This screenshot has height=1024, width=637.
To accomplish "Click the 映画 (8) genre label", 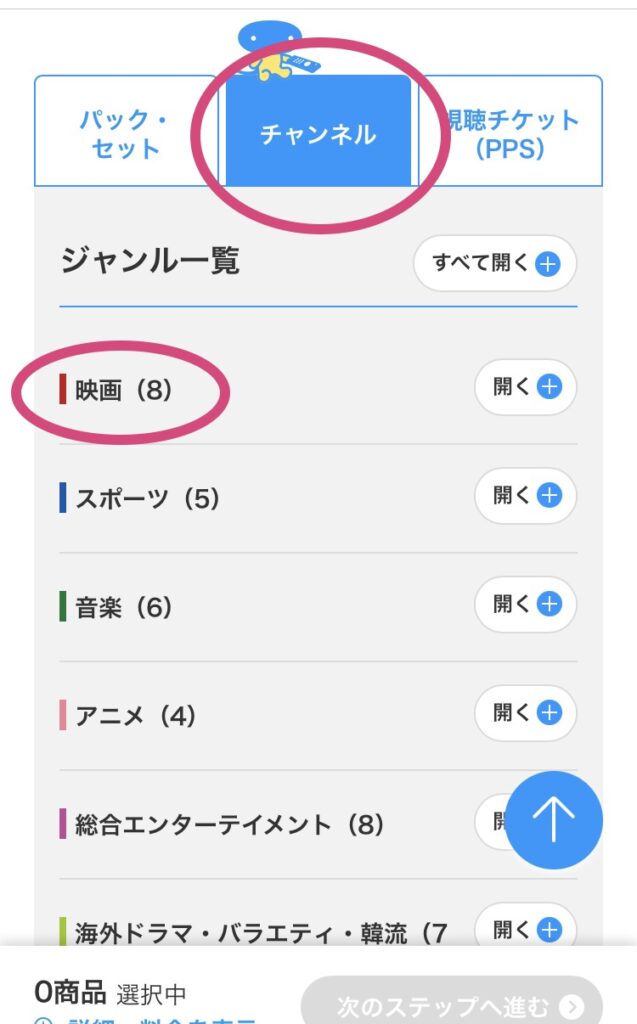I will click(x=124, y=390).
